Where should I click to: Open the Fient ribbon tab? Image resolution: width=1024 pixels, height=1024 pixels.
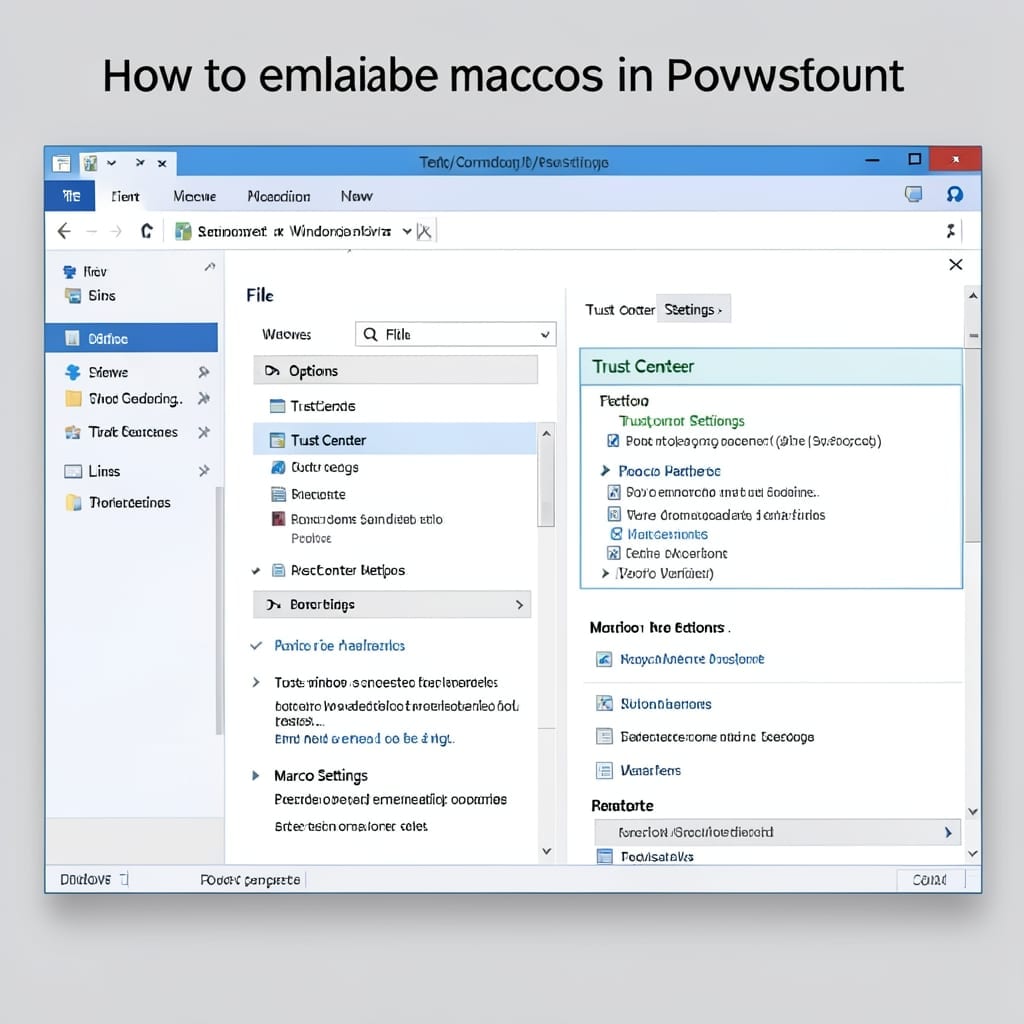click(x=125, y=197)
